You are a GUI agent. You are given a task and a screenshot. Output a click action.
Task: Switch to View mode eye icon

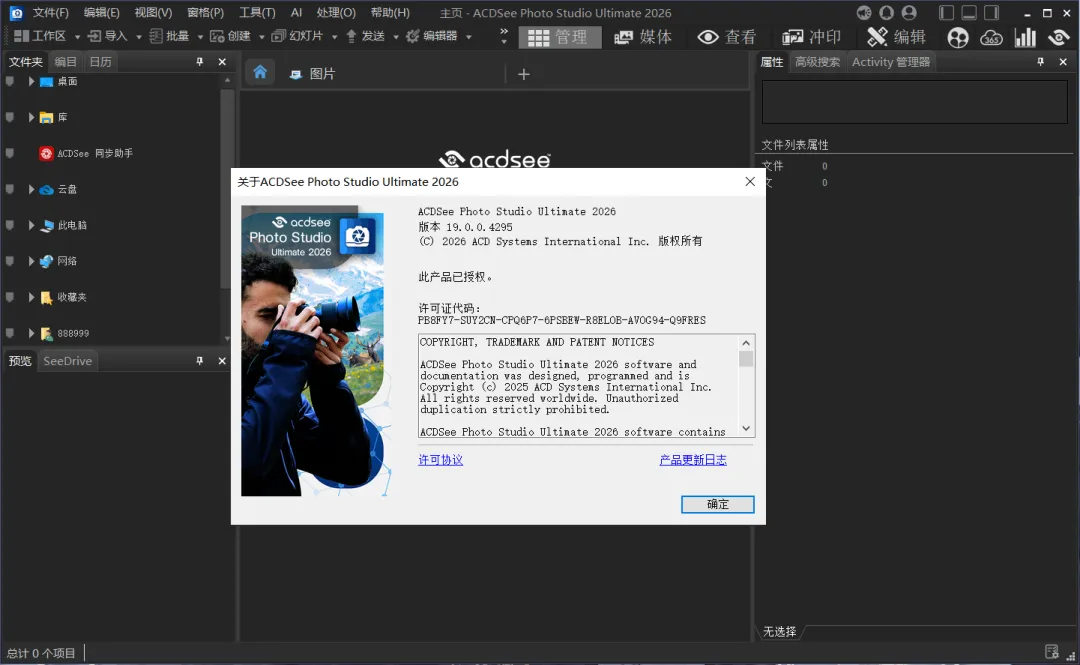727,37
